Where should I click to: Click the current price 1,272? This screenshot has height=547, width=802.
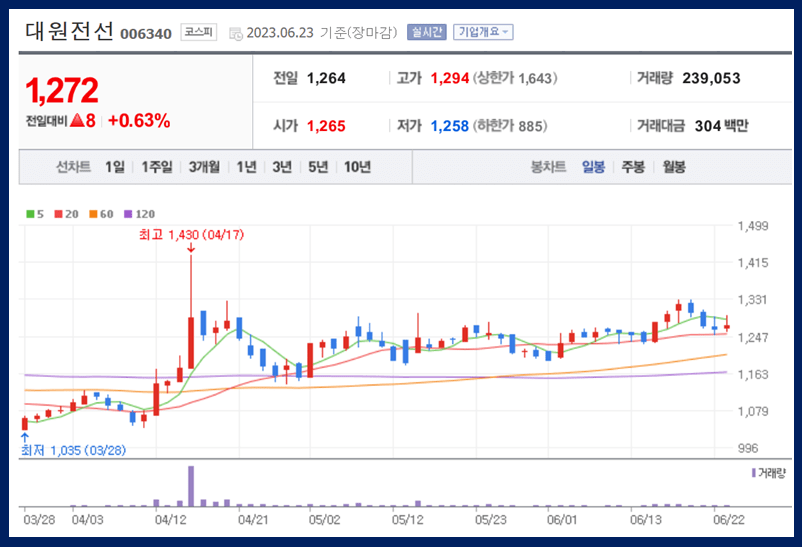click(x=62, y=91)
